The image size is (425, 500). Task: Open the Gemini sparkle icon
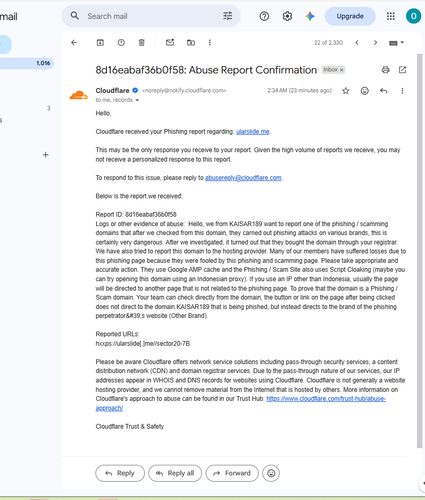pos(310,16)
